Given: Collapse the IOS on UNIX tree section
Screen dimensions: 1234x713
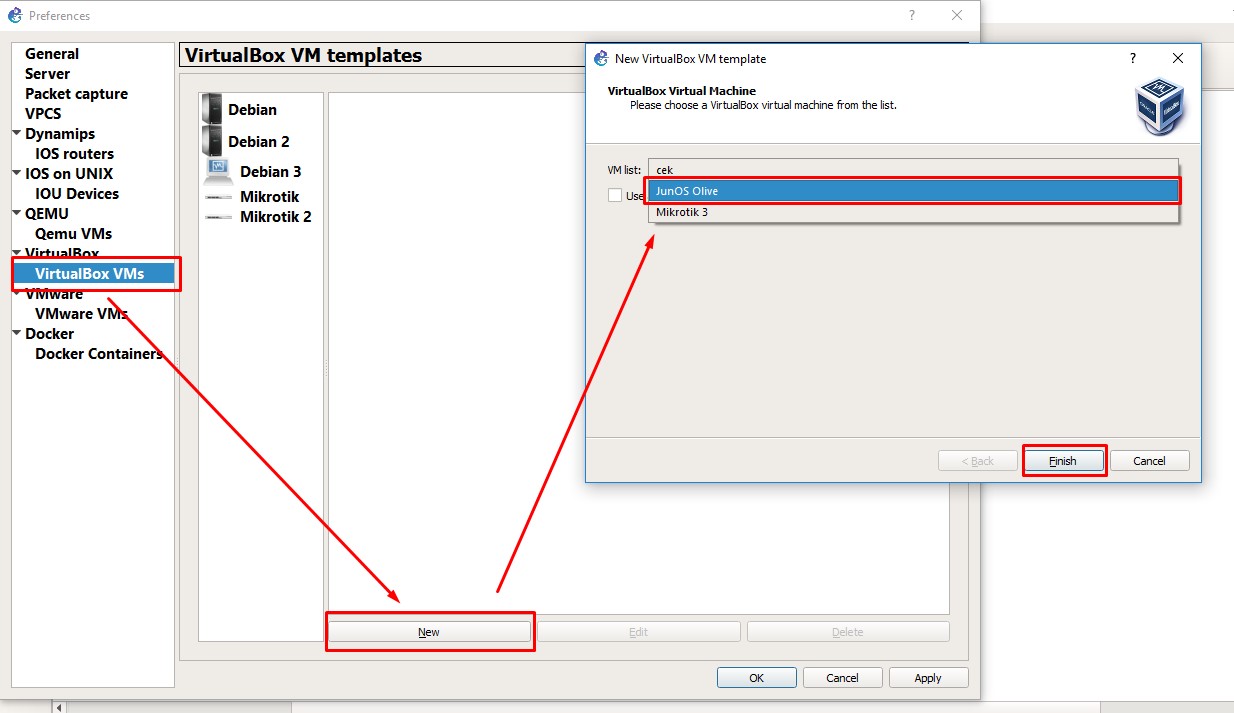Looking at the screenshot, I should pyautogui.click(x=17, y=173).
